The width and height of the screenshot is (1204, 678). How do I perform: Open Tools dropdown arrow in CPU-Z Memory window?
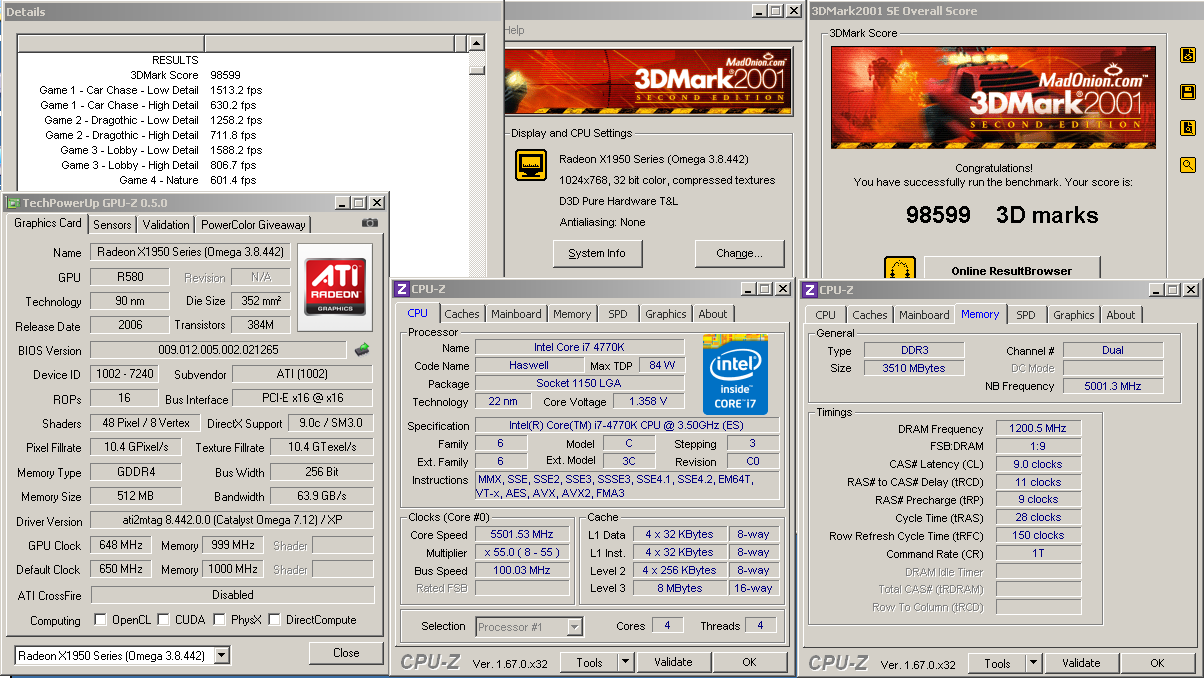1034,663
